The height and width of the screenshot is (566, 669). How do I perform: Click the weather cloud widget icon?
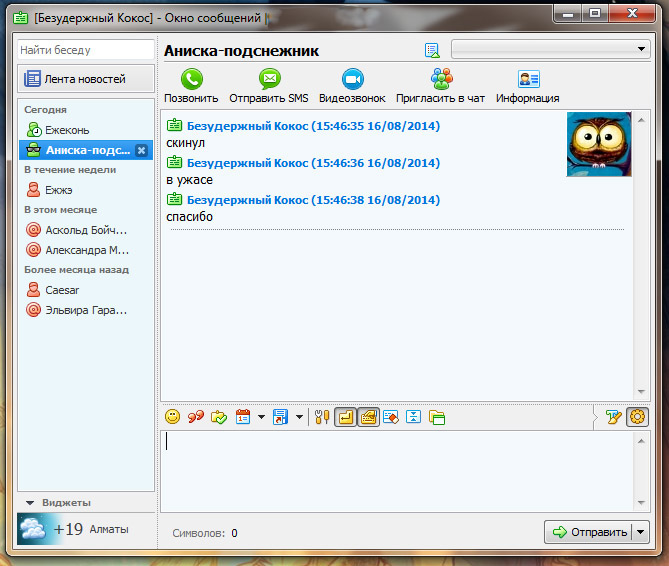coord(32,529)
